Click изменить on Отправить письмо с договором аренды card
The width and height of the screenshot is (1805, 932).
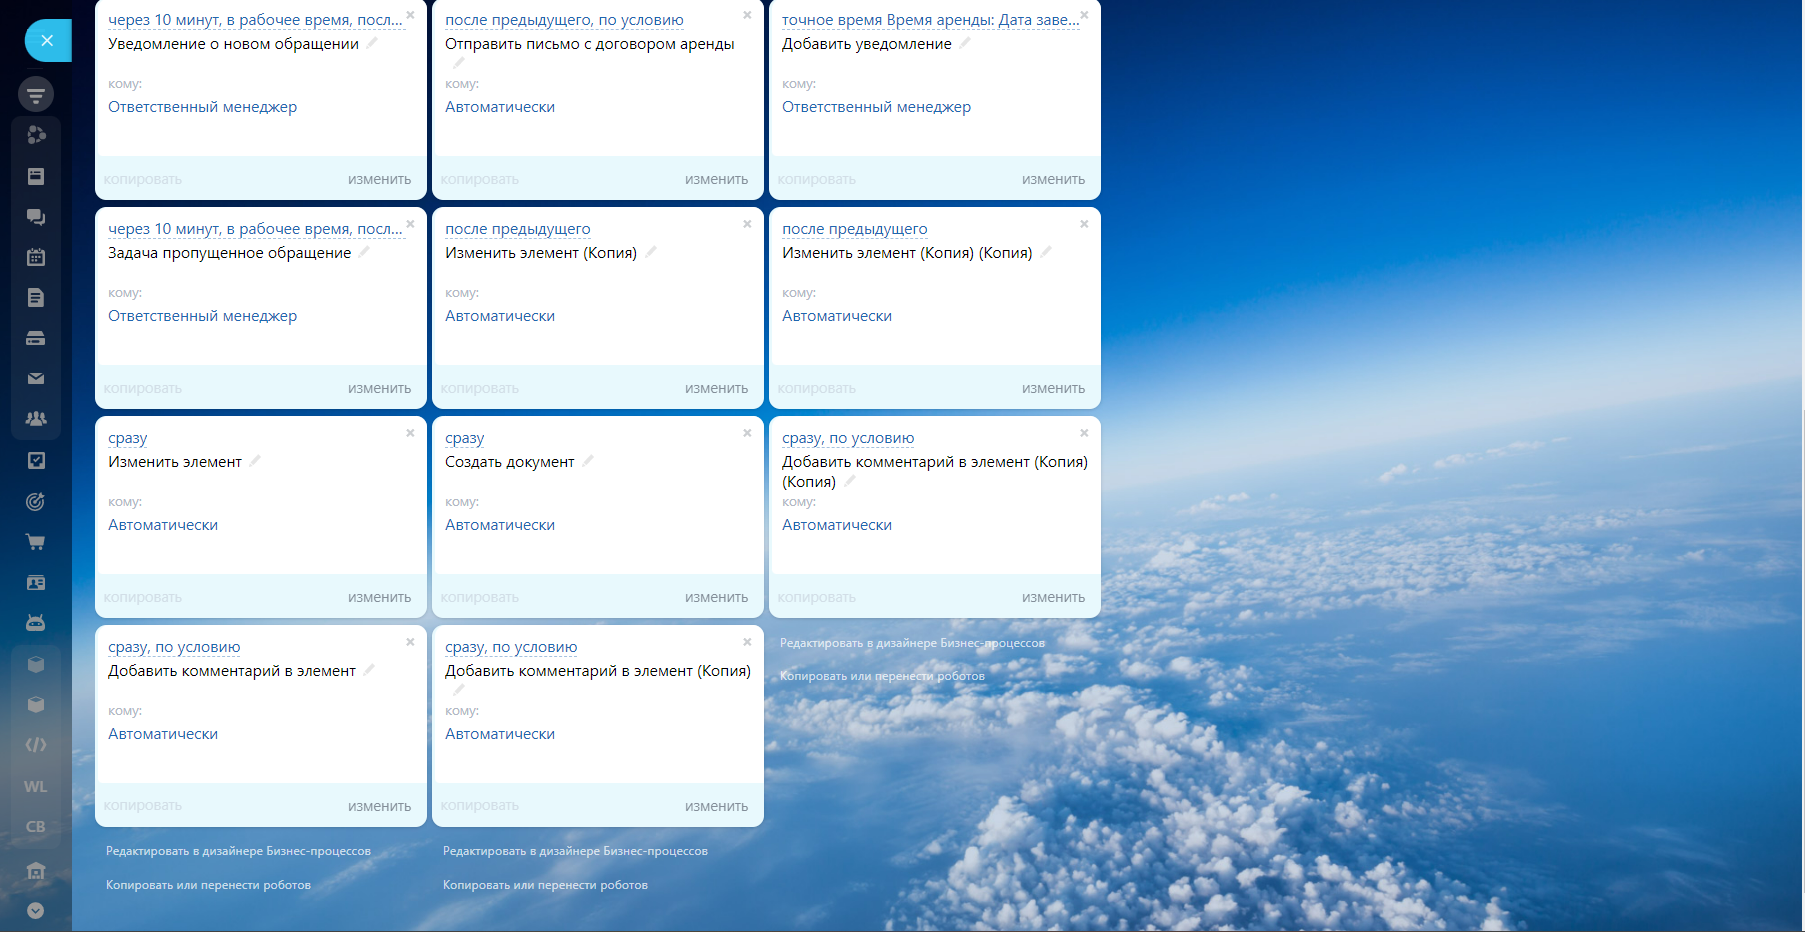coord(716,180)
